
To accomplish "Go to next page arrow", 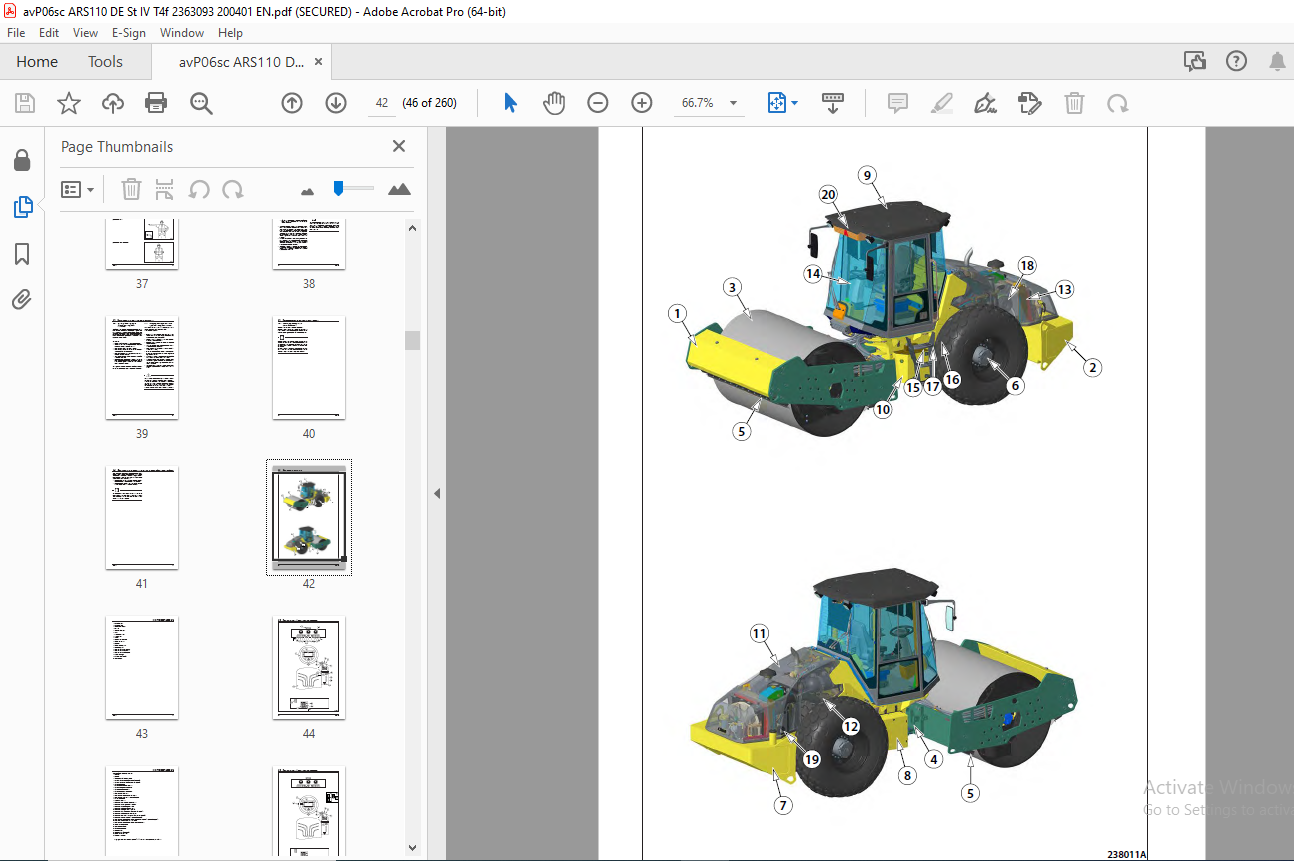I will pyautogui.click(x=336, y=103).
